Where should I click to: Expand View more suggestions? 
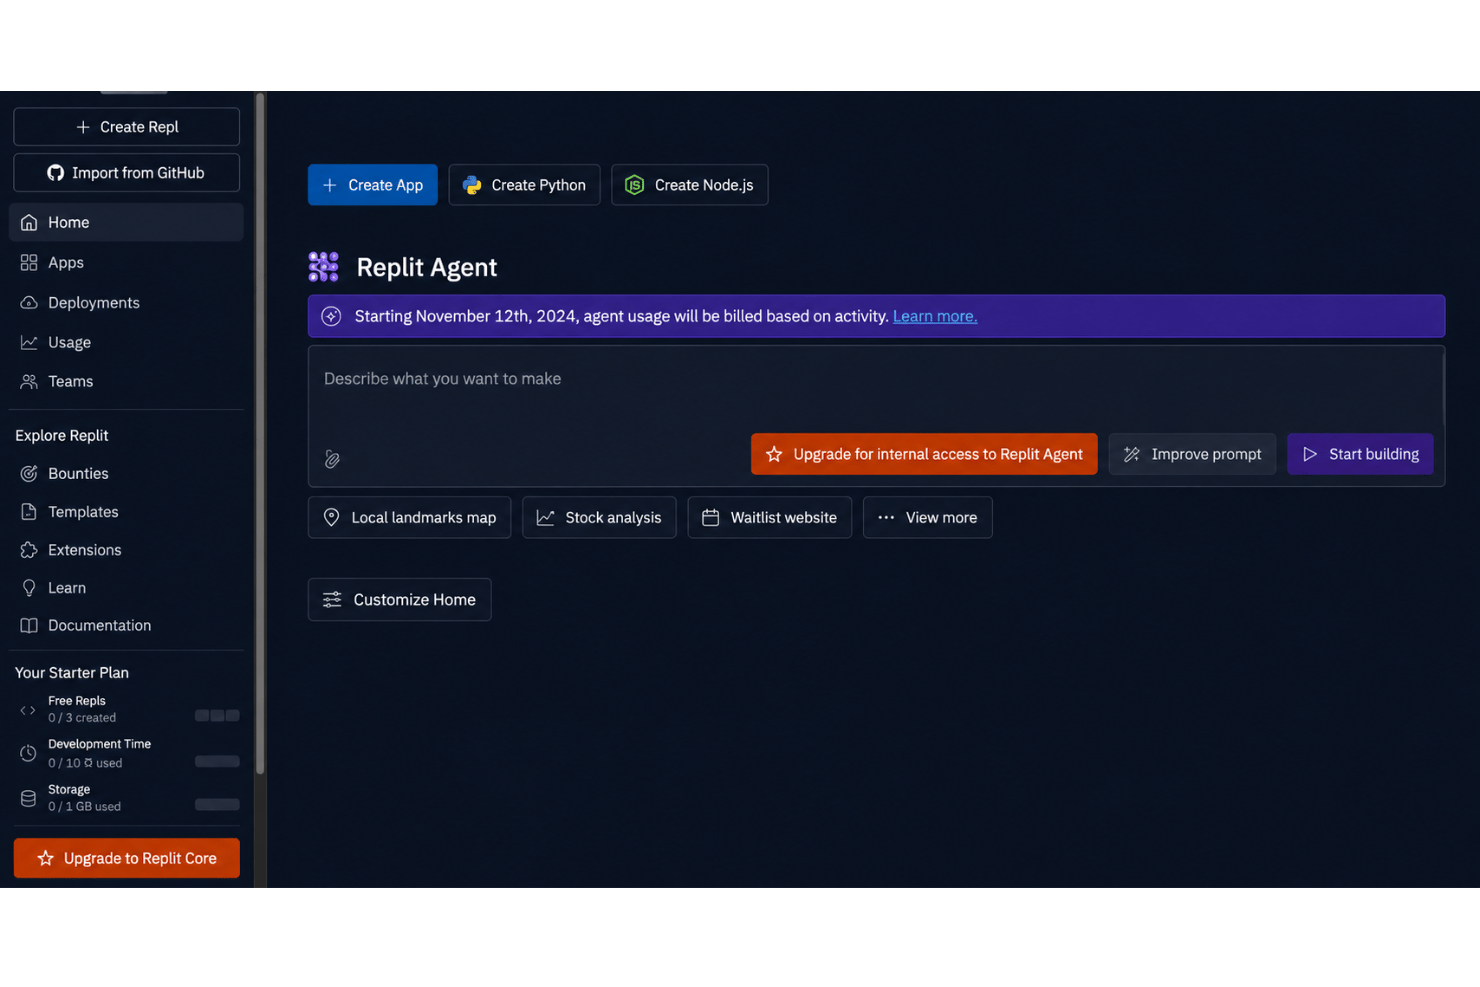[x=928, y=517]
